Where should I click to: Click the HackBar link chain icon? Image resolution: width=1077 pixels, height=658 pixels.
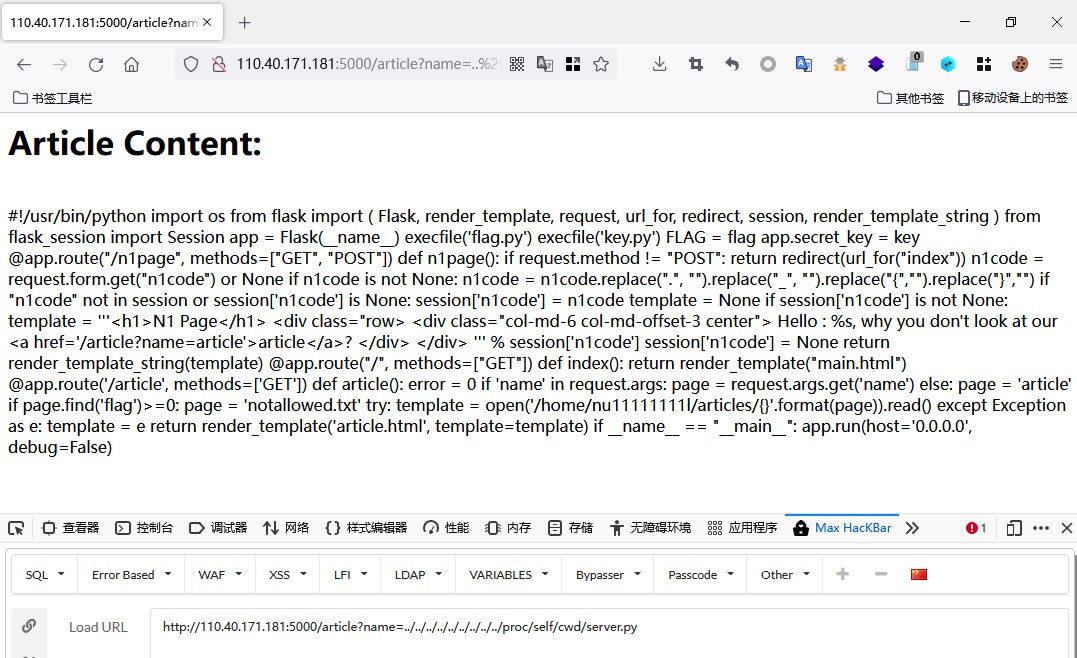click(x=29, y=626)
